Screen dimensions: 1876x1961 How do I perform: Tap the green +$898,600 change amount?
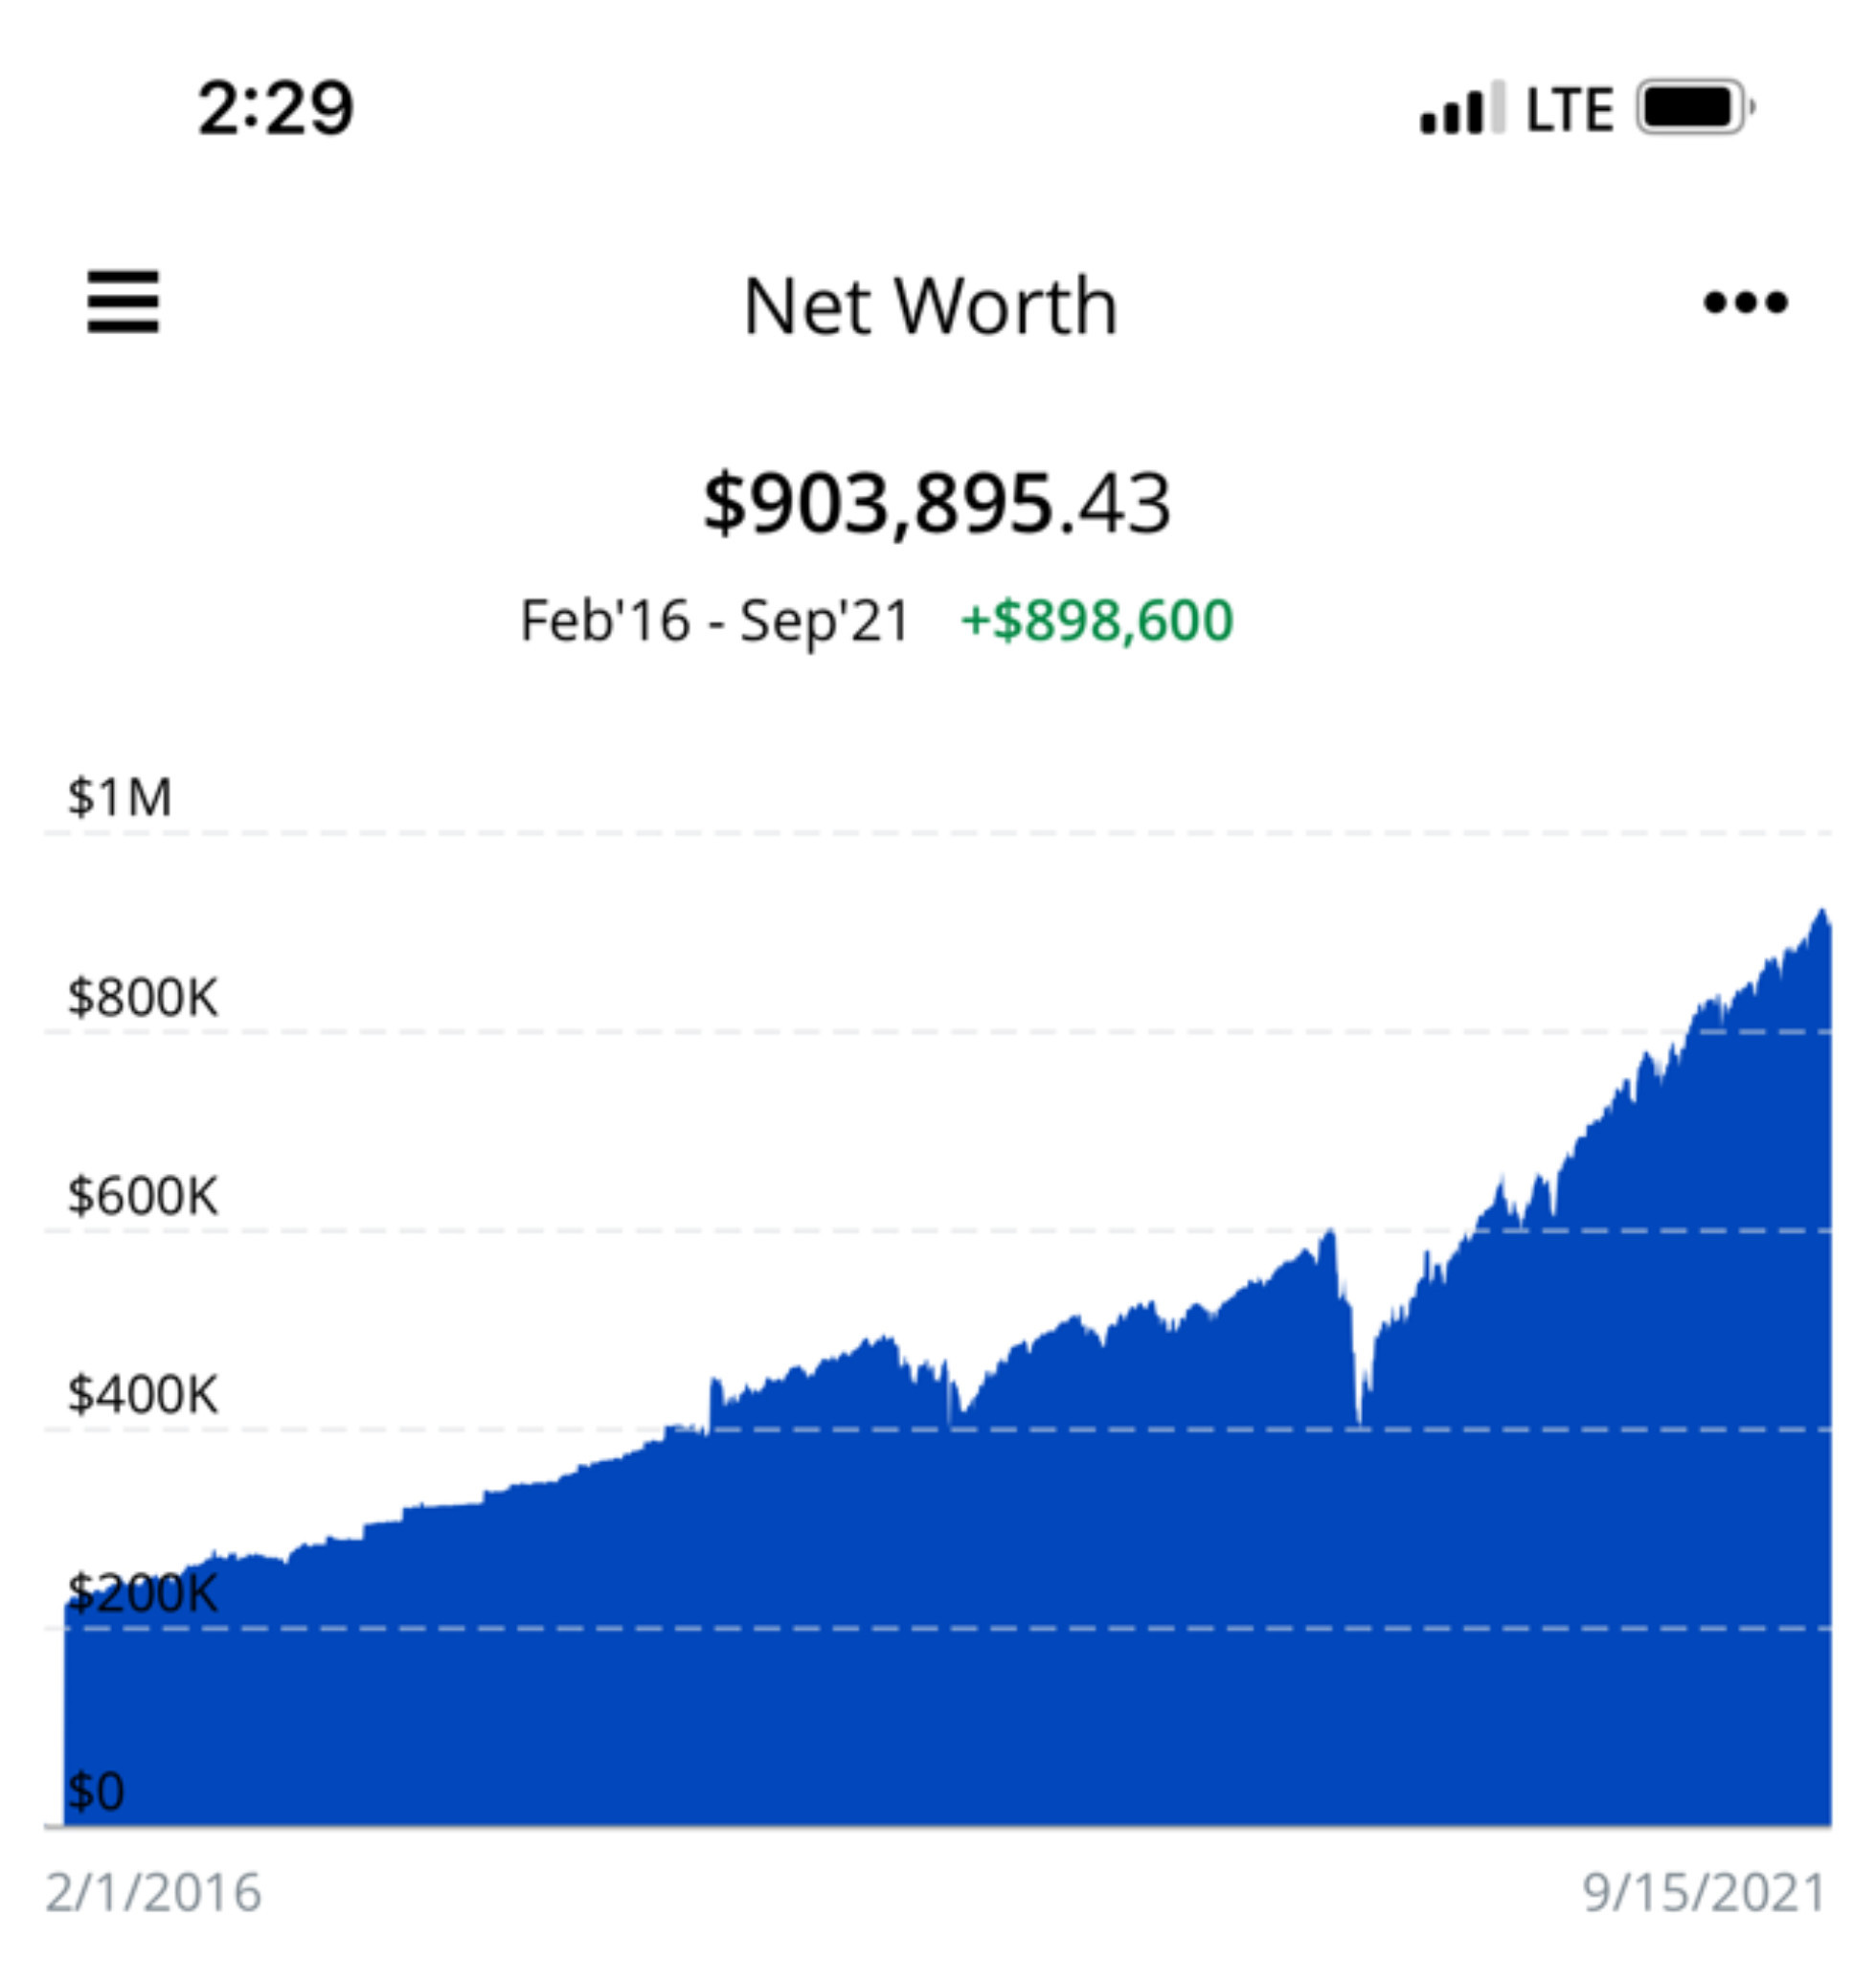(x=1097, y=621)
